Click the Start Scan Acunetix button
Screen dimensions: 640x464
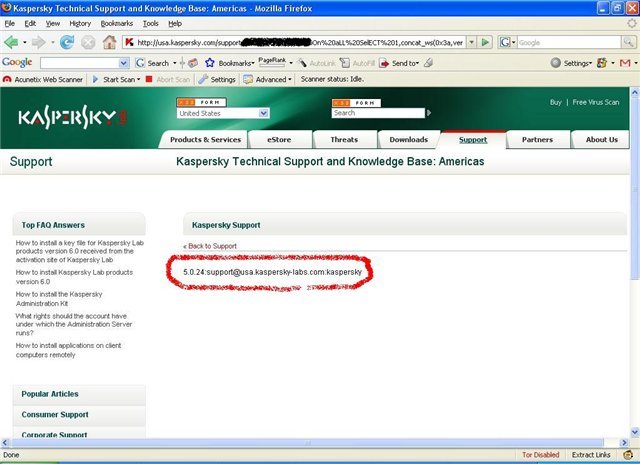coord(118,79)
